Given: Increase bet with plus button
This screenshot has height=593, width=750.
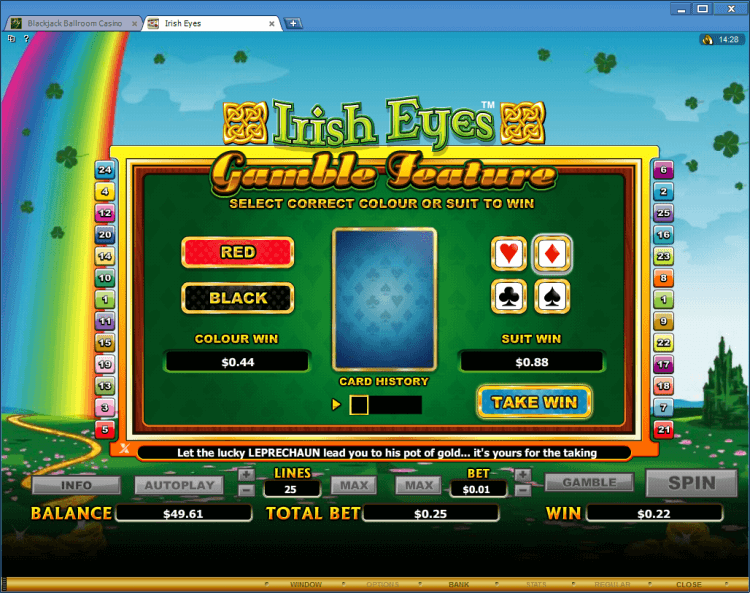Looking at the screenshot, I should tap(523, 475).
